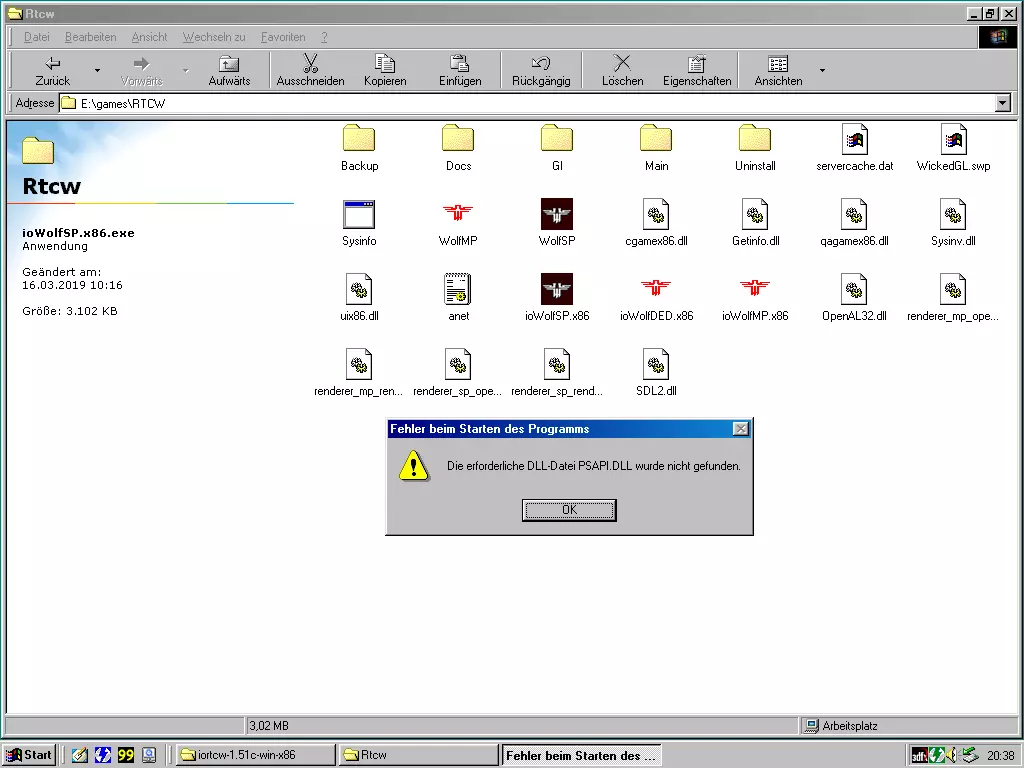The height and width of the screenshot is (768, 1024).
Task: Open the Favoriten menu
Action: click(283, 37)
